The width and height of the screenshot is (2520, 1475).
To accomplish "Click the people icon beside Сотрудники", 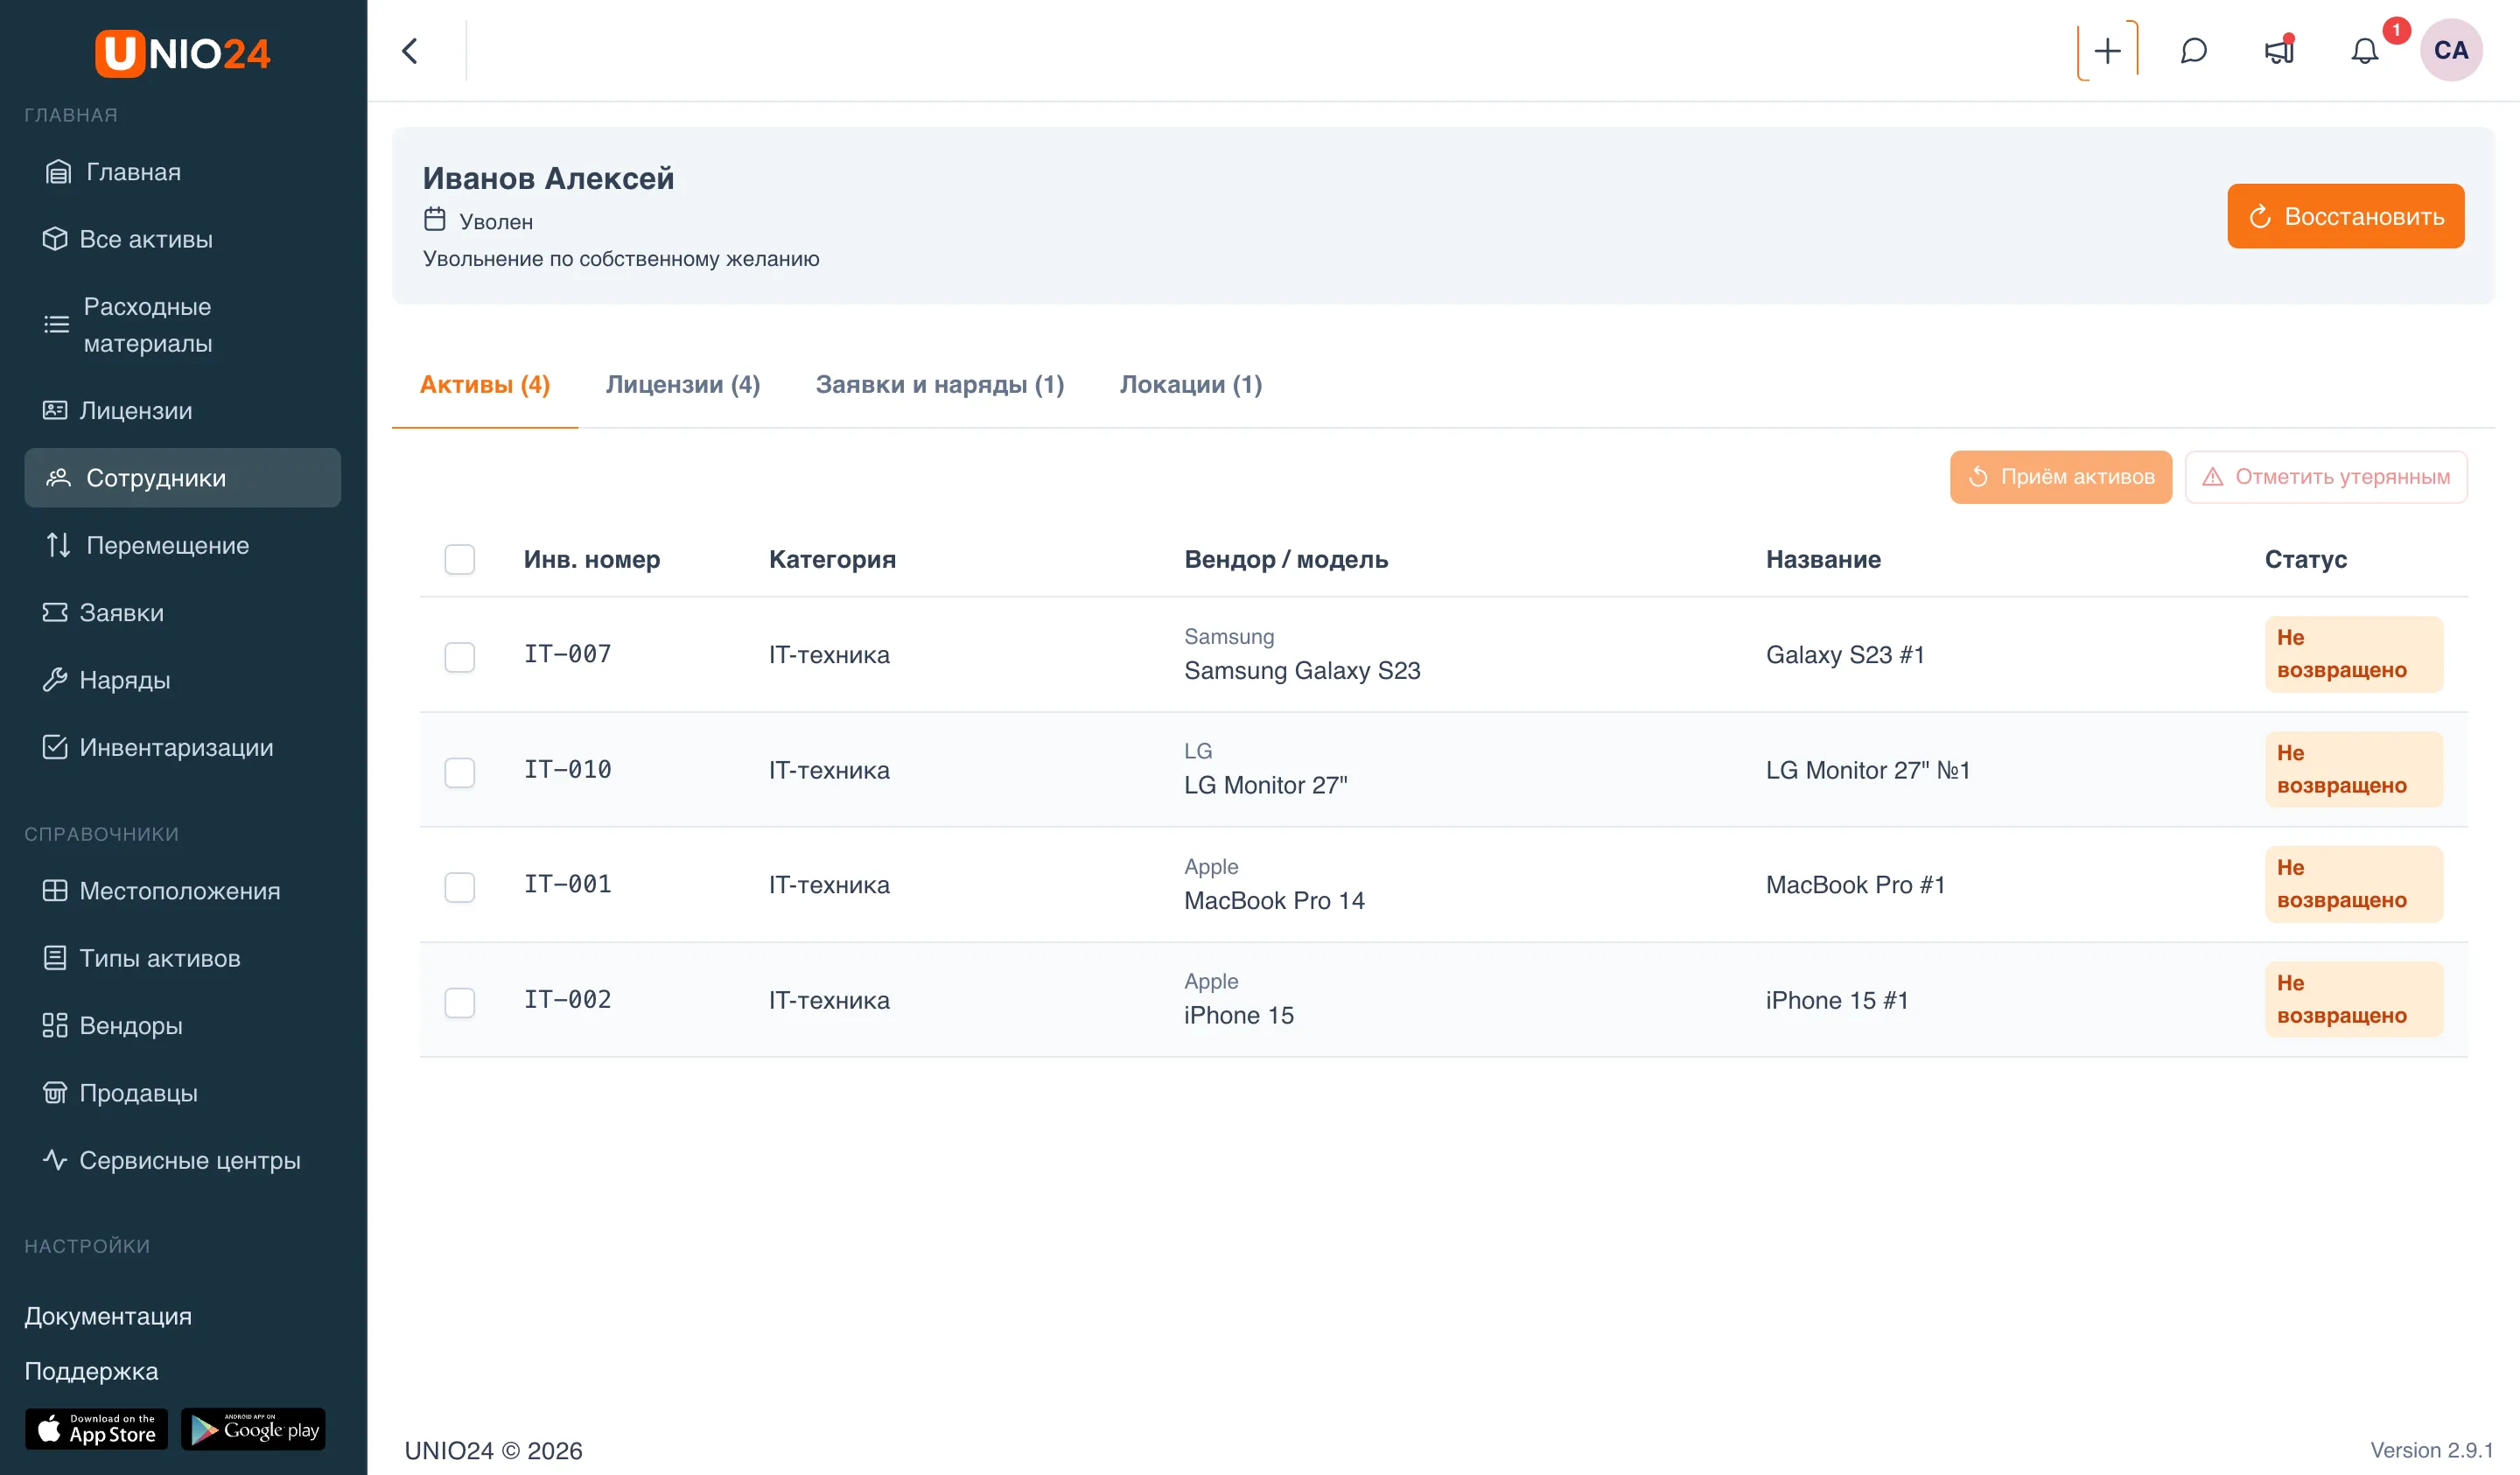I will pos(58,477).
